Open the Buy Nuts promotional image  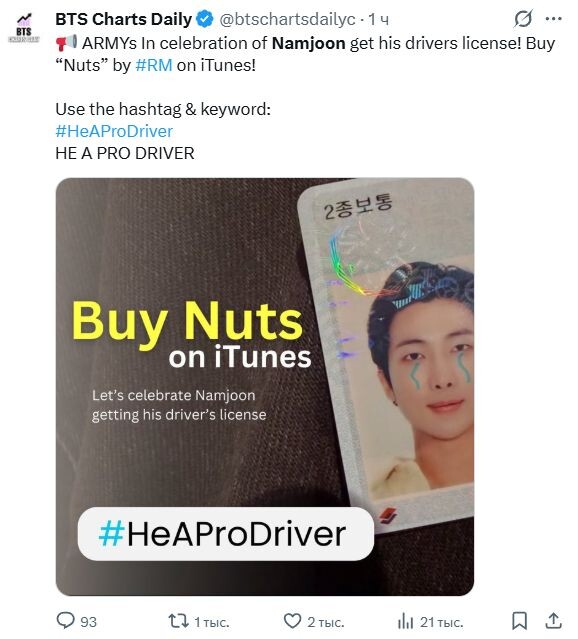pyautogui.click(x=265, y=387)
